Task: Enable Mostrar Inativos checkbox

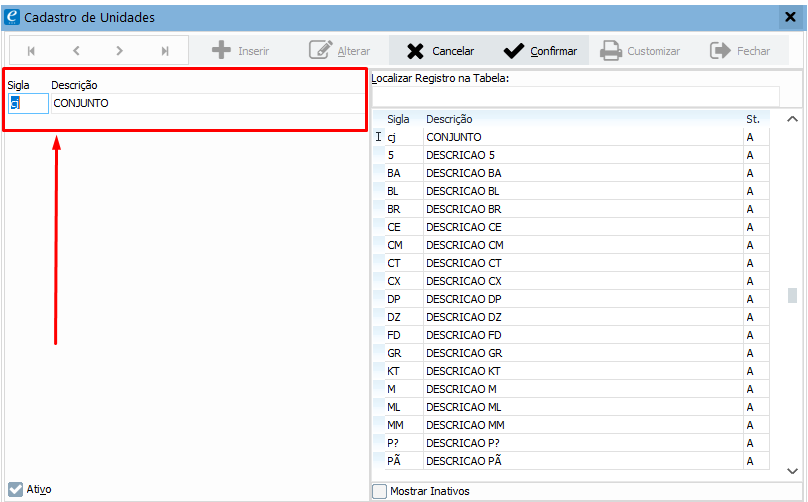Action: (379, 491)
